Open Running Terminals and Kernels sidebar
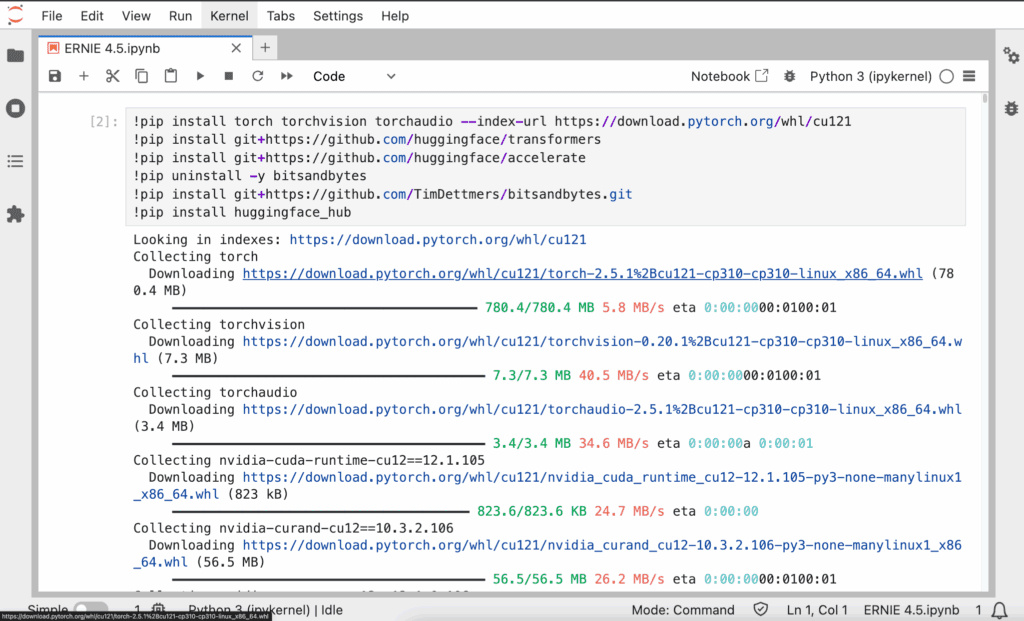 [16, 108]
